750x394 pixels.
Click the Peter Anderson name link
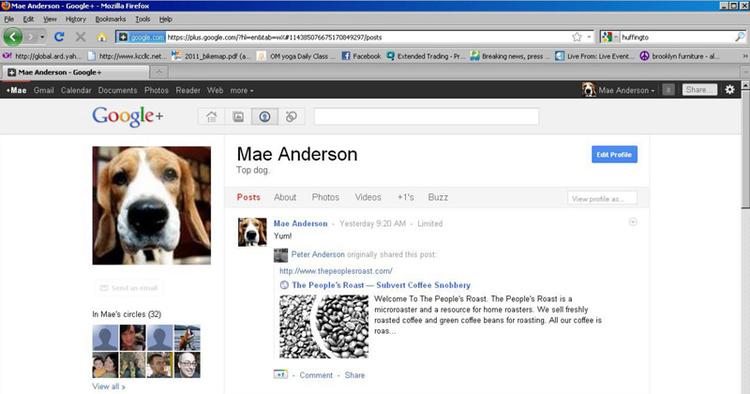pyautogui.click(x=318, y=254)
